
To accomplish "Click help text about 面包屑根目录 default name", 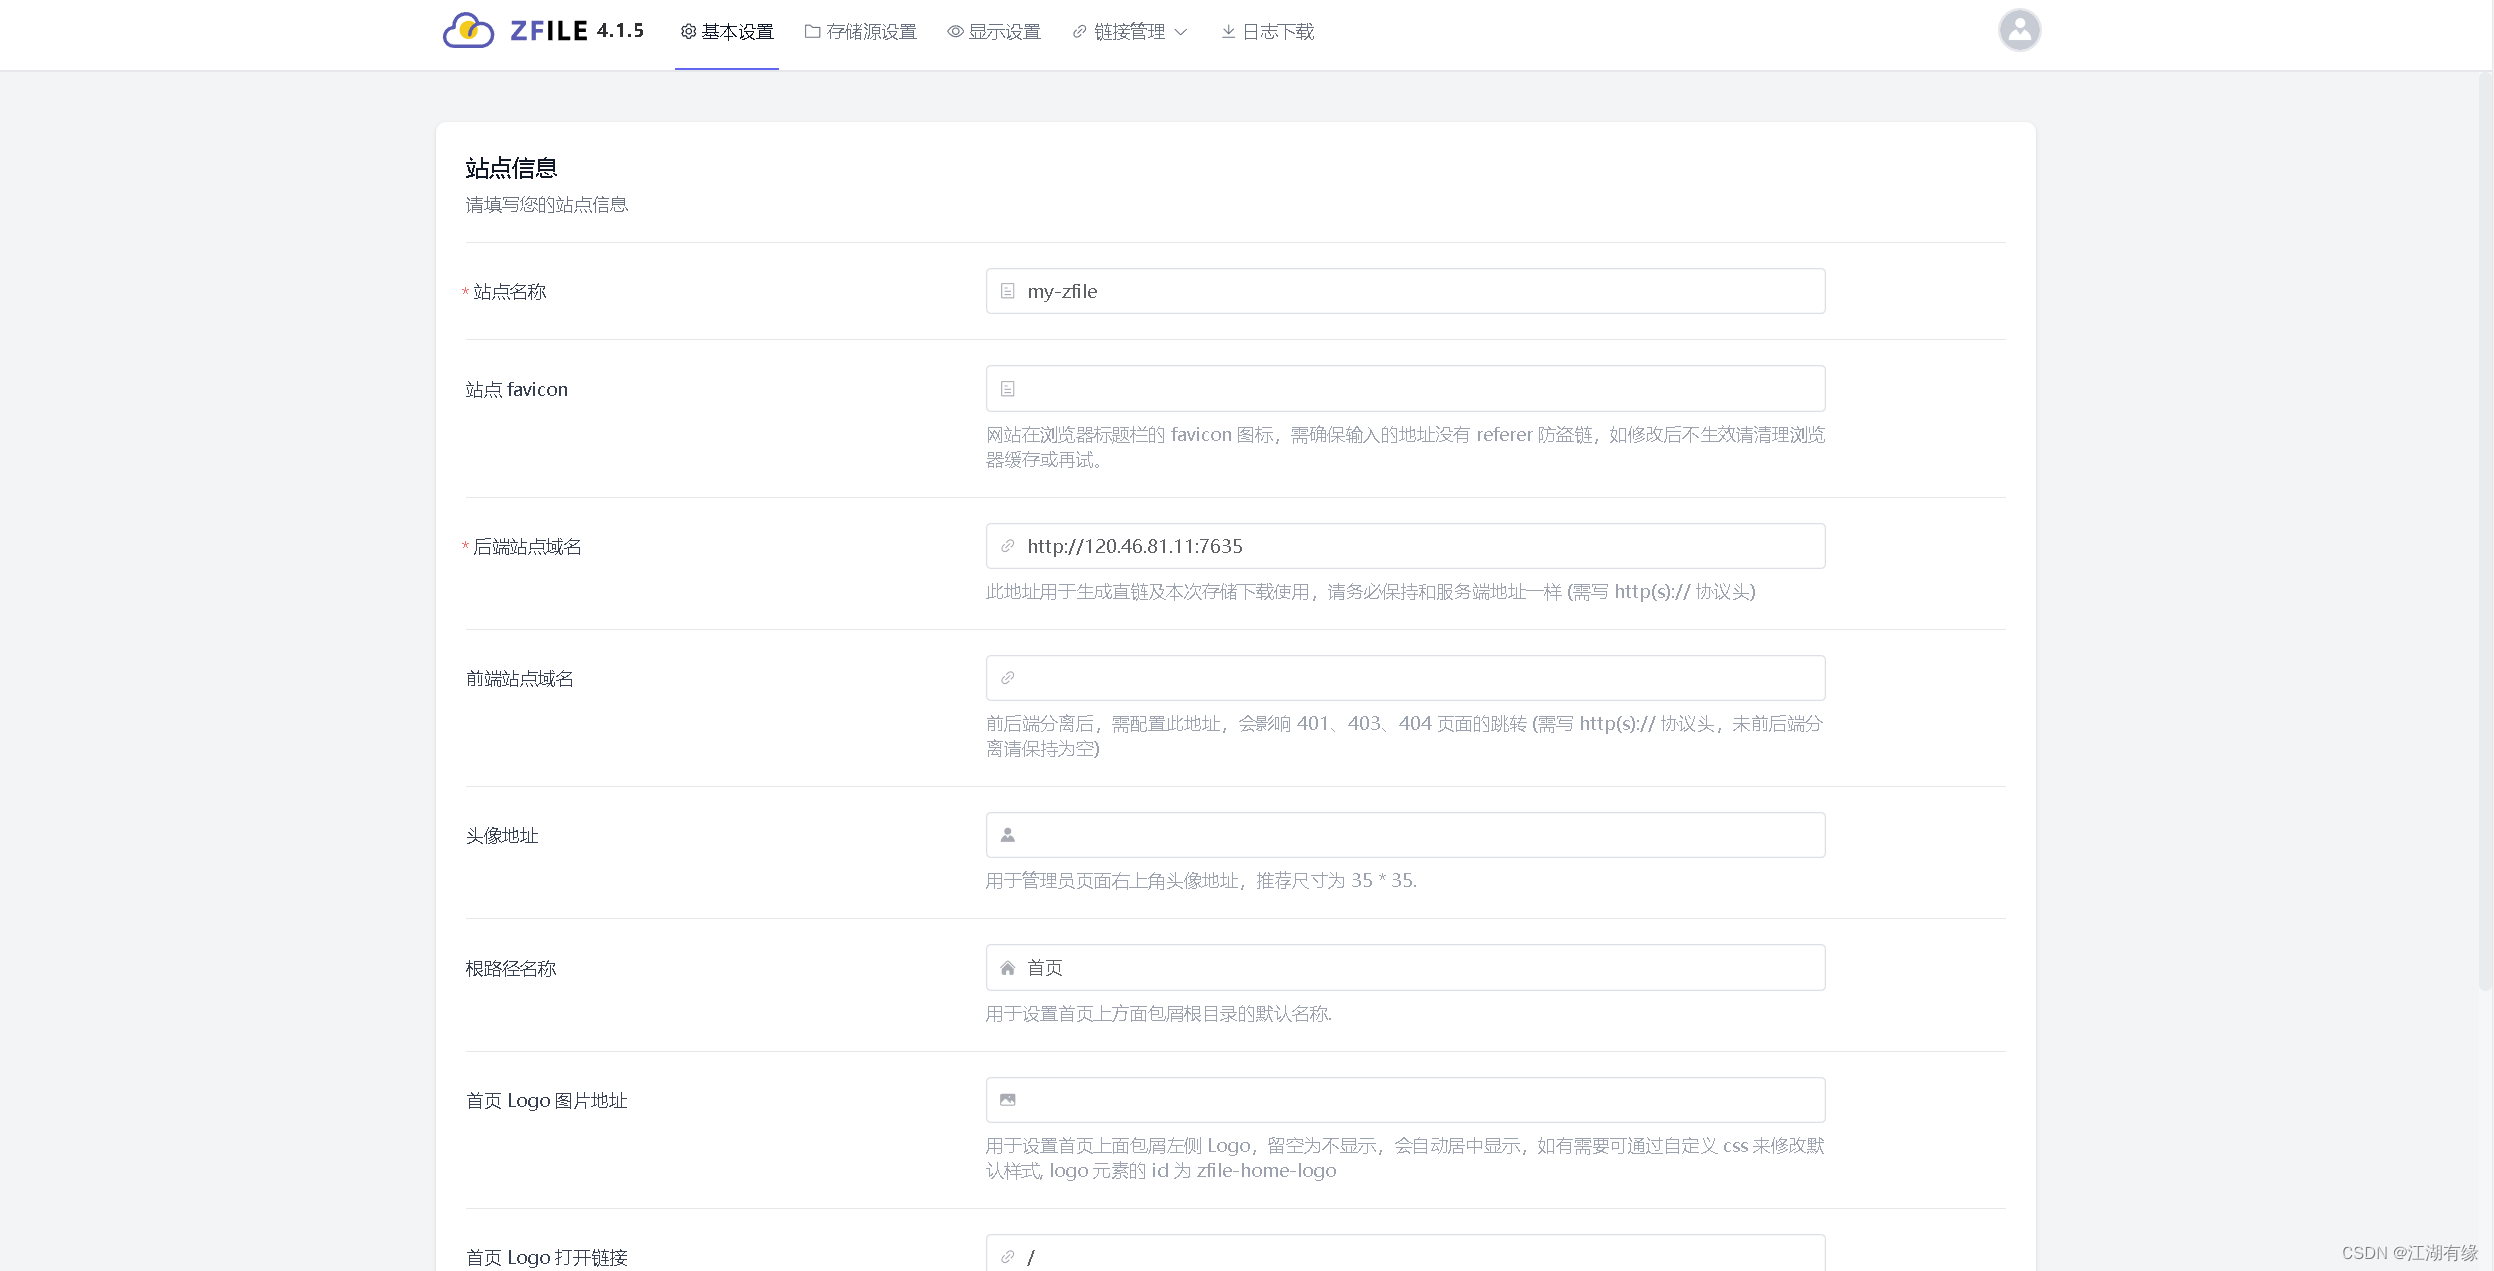I will (1159, 1014).
